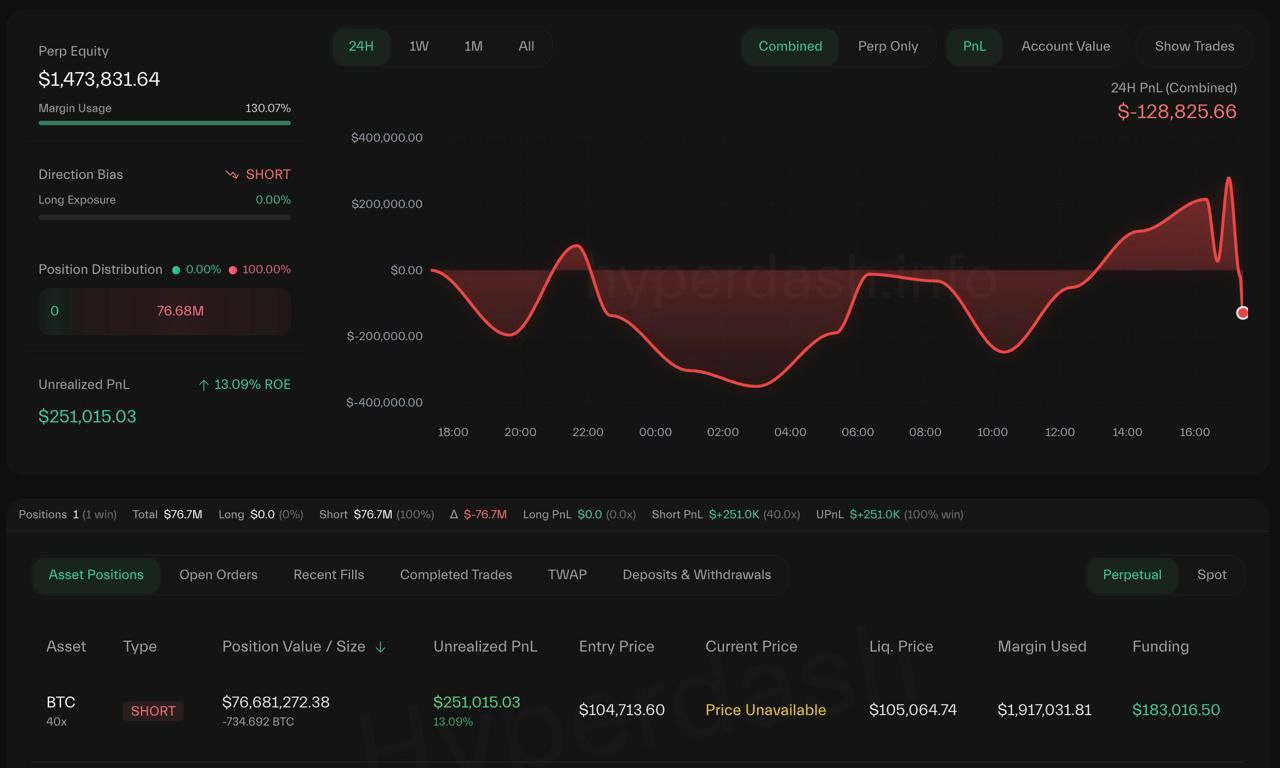Click the funding value $183,016.50

click(x=1176, y=710)
